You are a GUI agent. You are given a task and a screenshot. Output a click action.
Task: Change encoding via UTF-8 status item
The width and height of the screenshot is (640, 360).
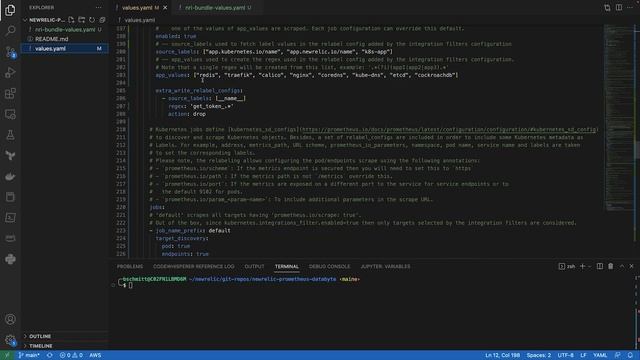565,355
